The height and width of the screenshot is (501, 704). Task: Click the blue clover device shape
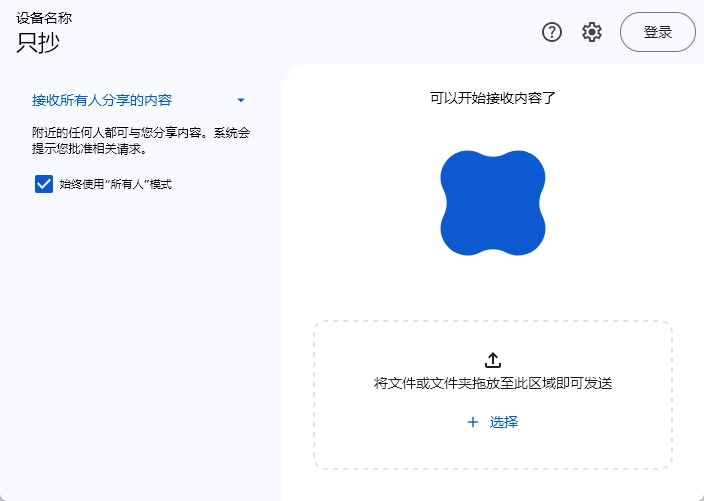(x=493, y=203)
